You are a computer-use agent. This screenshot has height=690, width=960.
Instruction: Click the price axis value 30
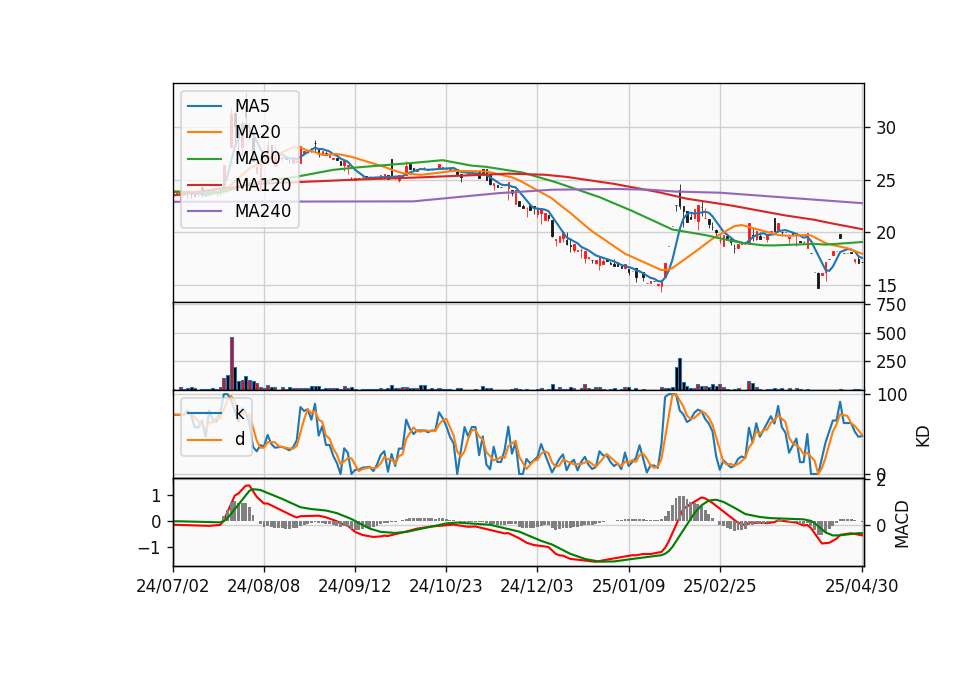tap(886, 128)
